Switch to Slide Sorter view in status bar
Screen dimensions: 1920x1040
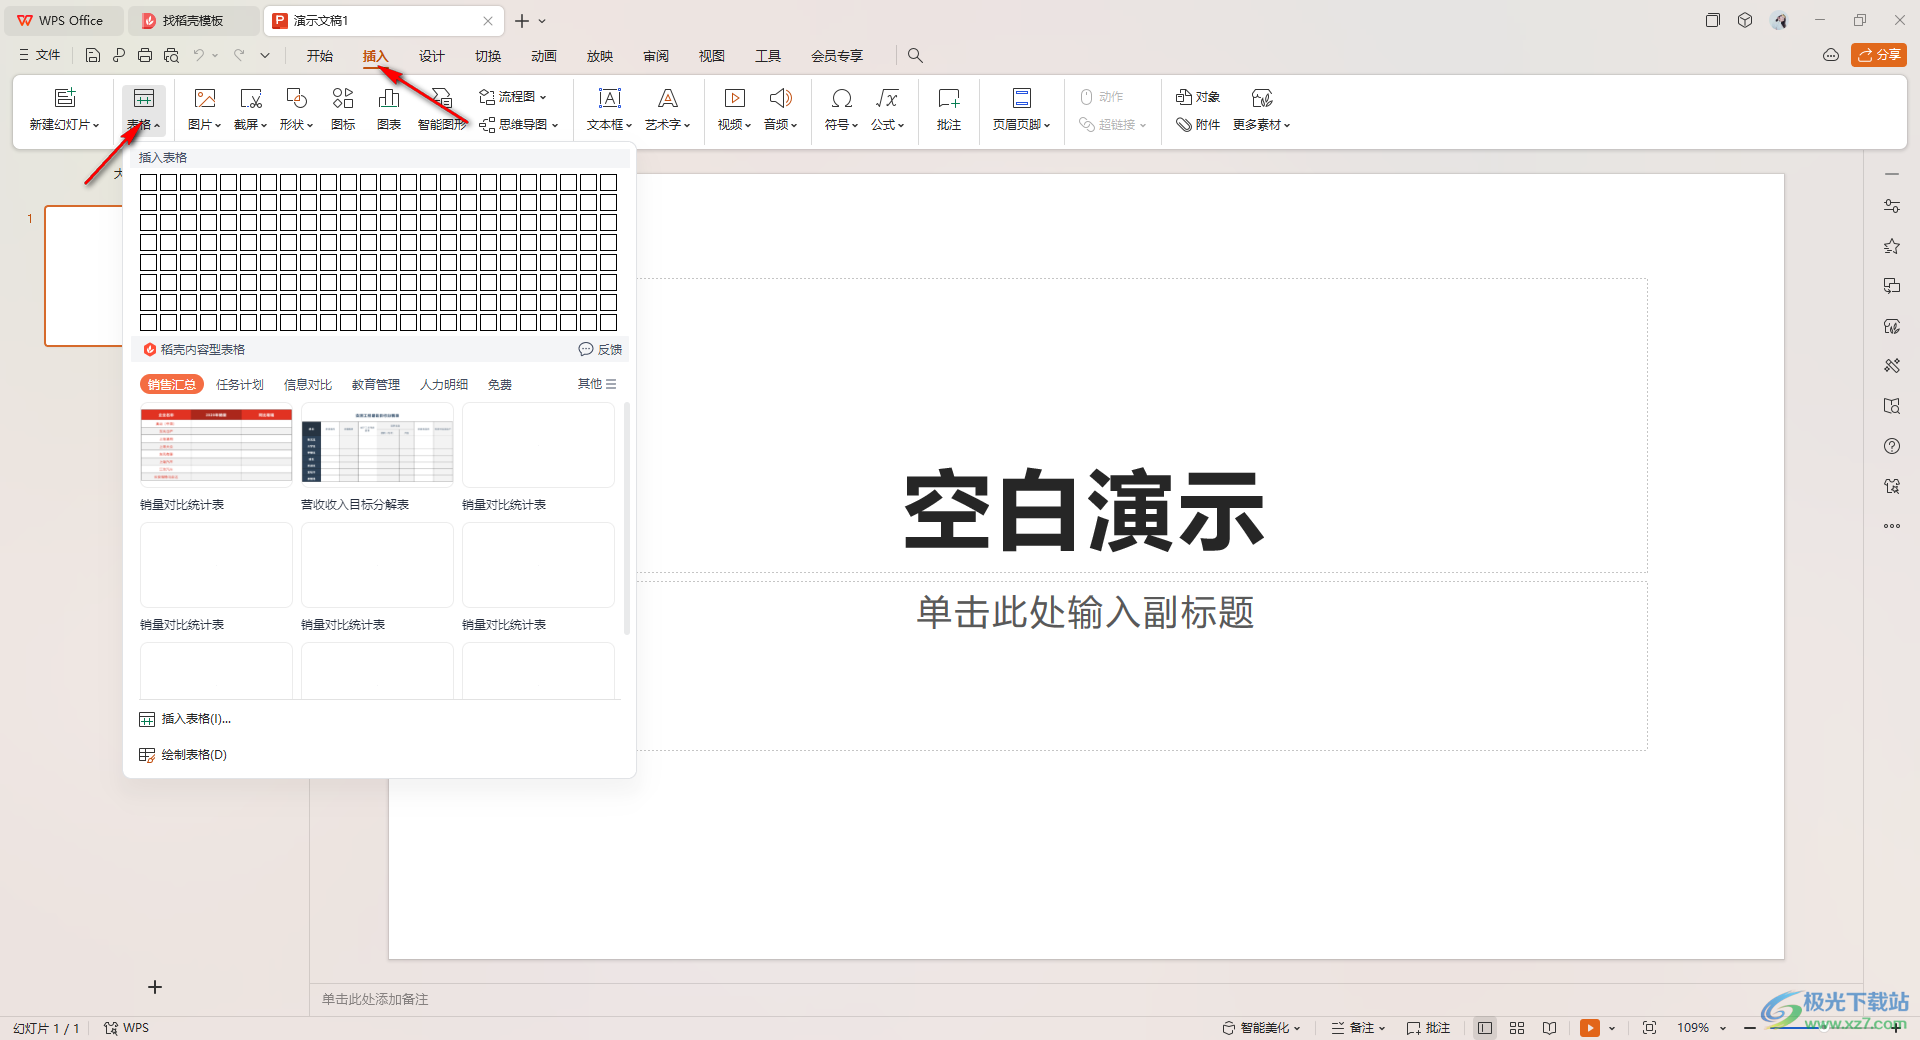1517,1028
